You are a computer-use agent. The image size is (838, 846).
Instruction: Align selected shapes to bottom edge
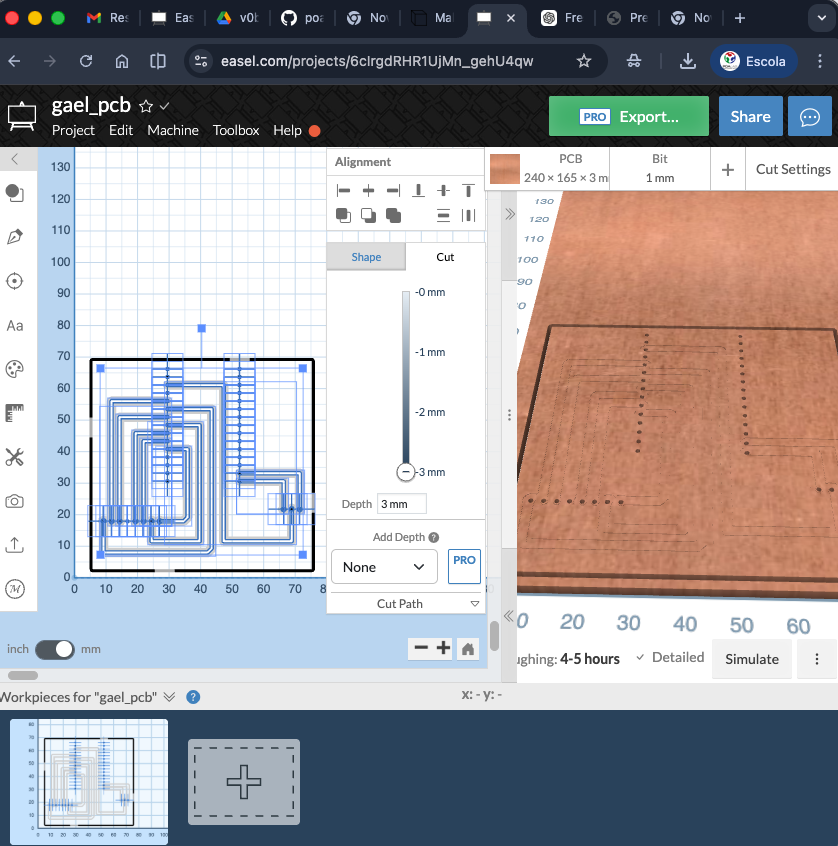tap(418, 190)
